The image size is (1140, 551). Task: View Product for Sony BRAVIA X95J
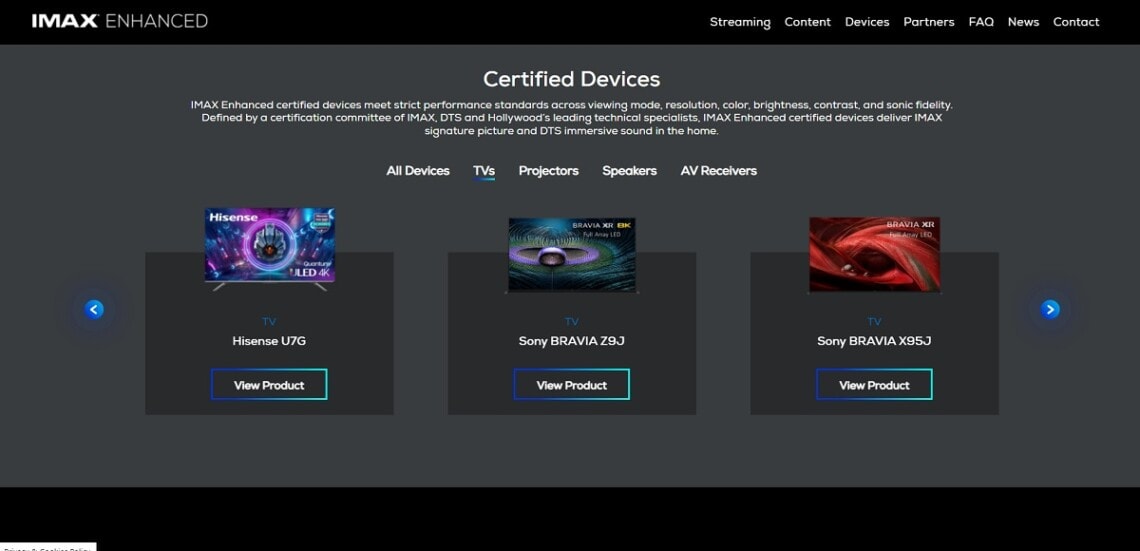(874, 385)
